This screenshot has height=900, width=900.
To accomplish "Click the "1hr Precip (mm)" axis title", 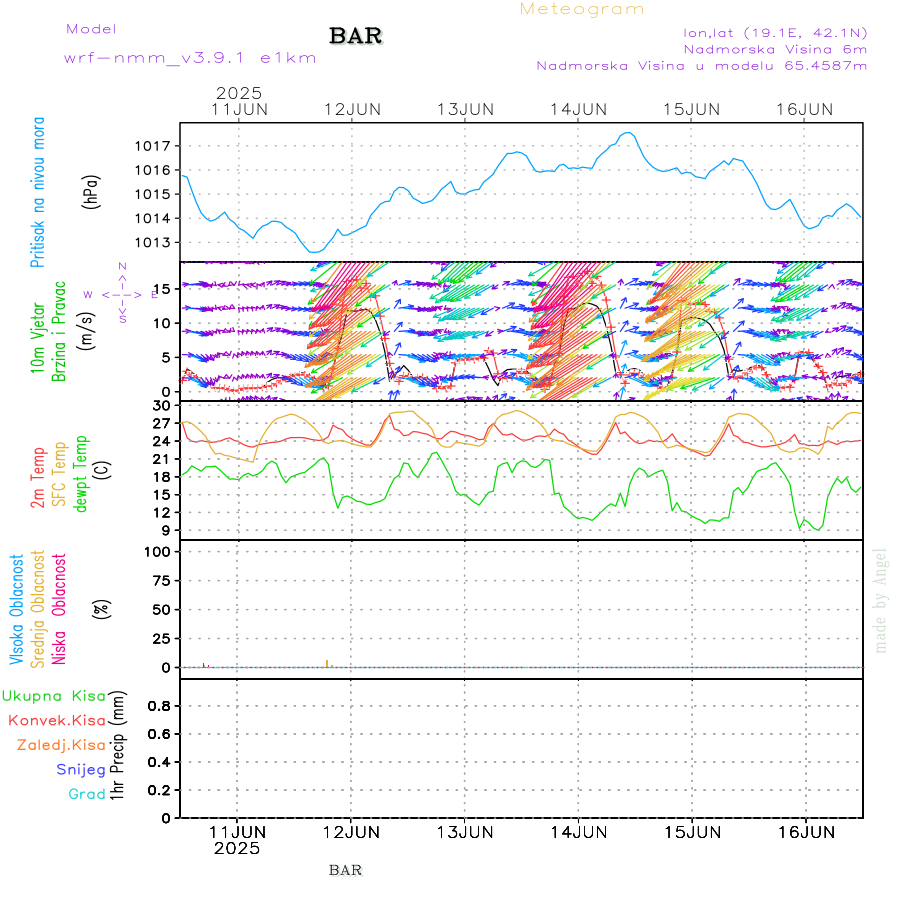I will click(x=117, y=745).
